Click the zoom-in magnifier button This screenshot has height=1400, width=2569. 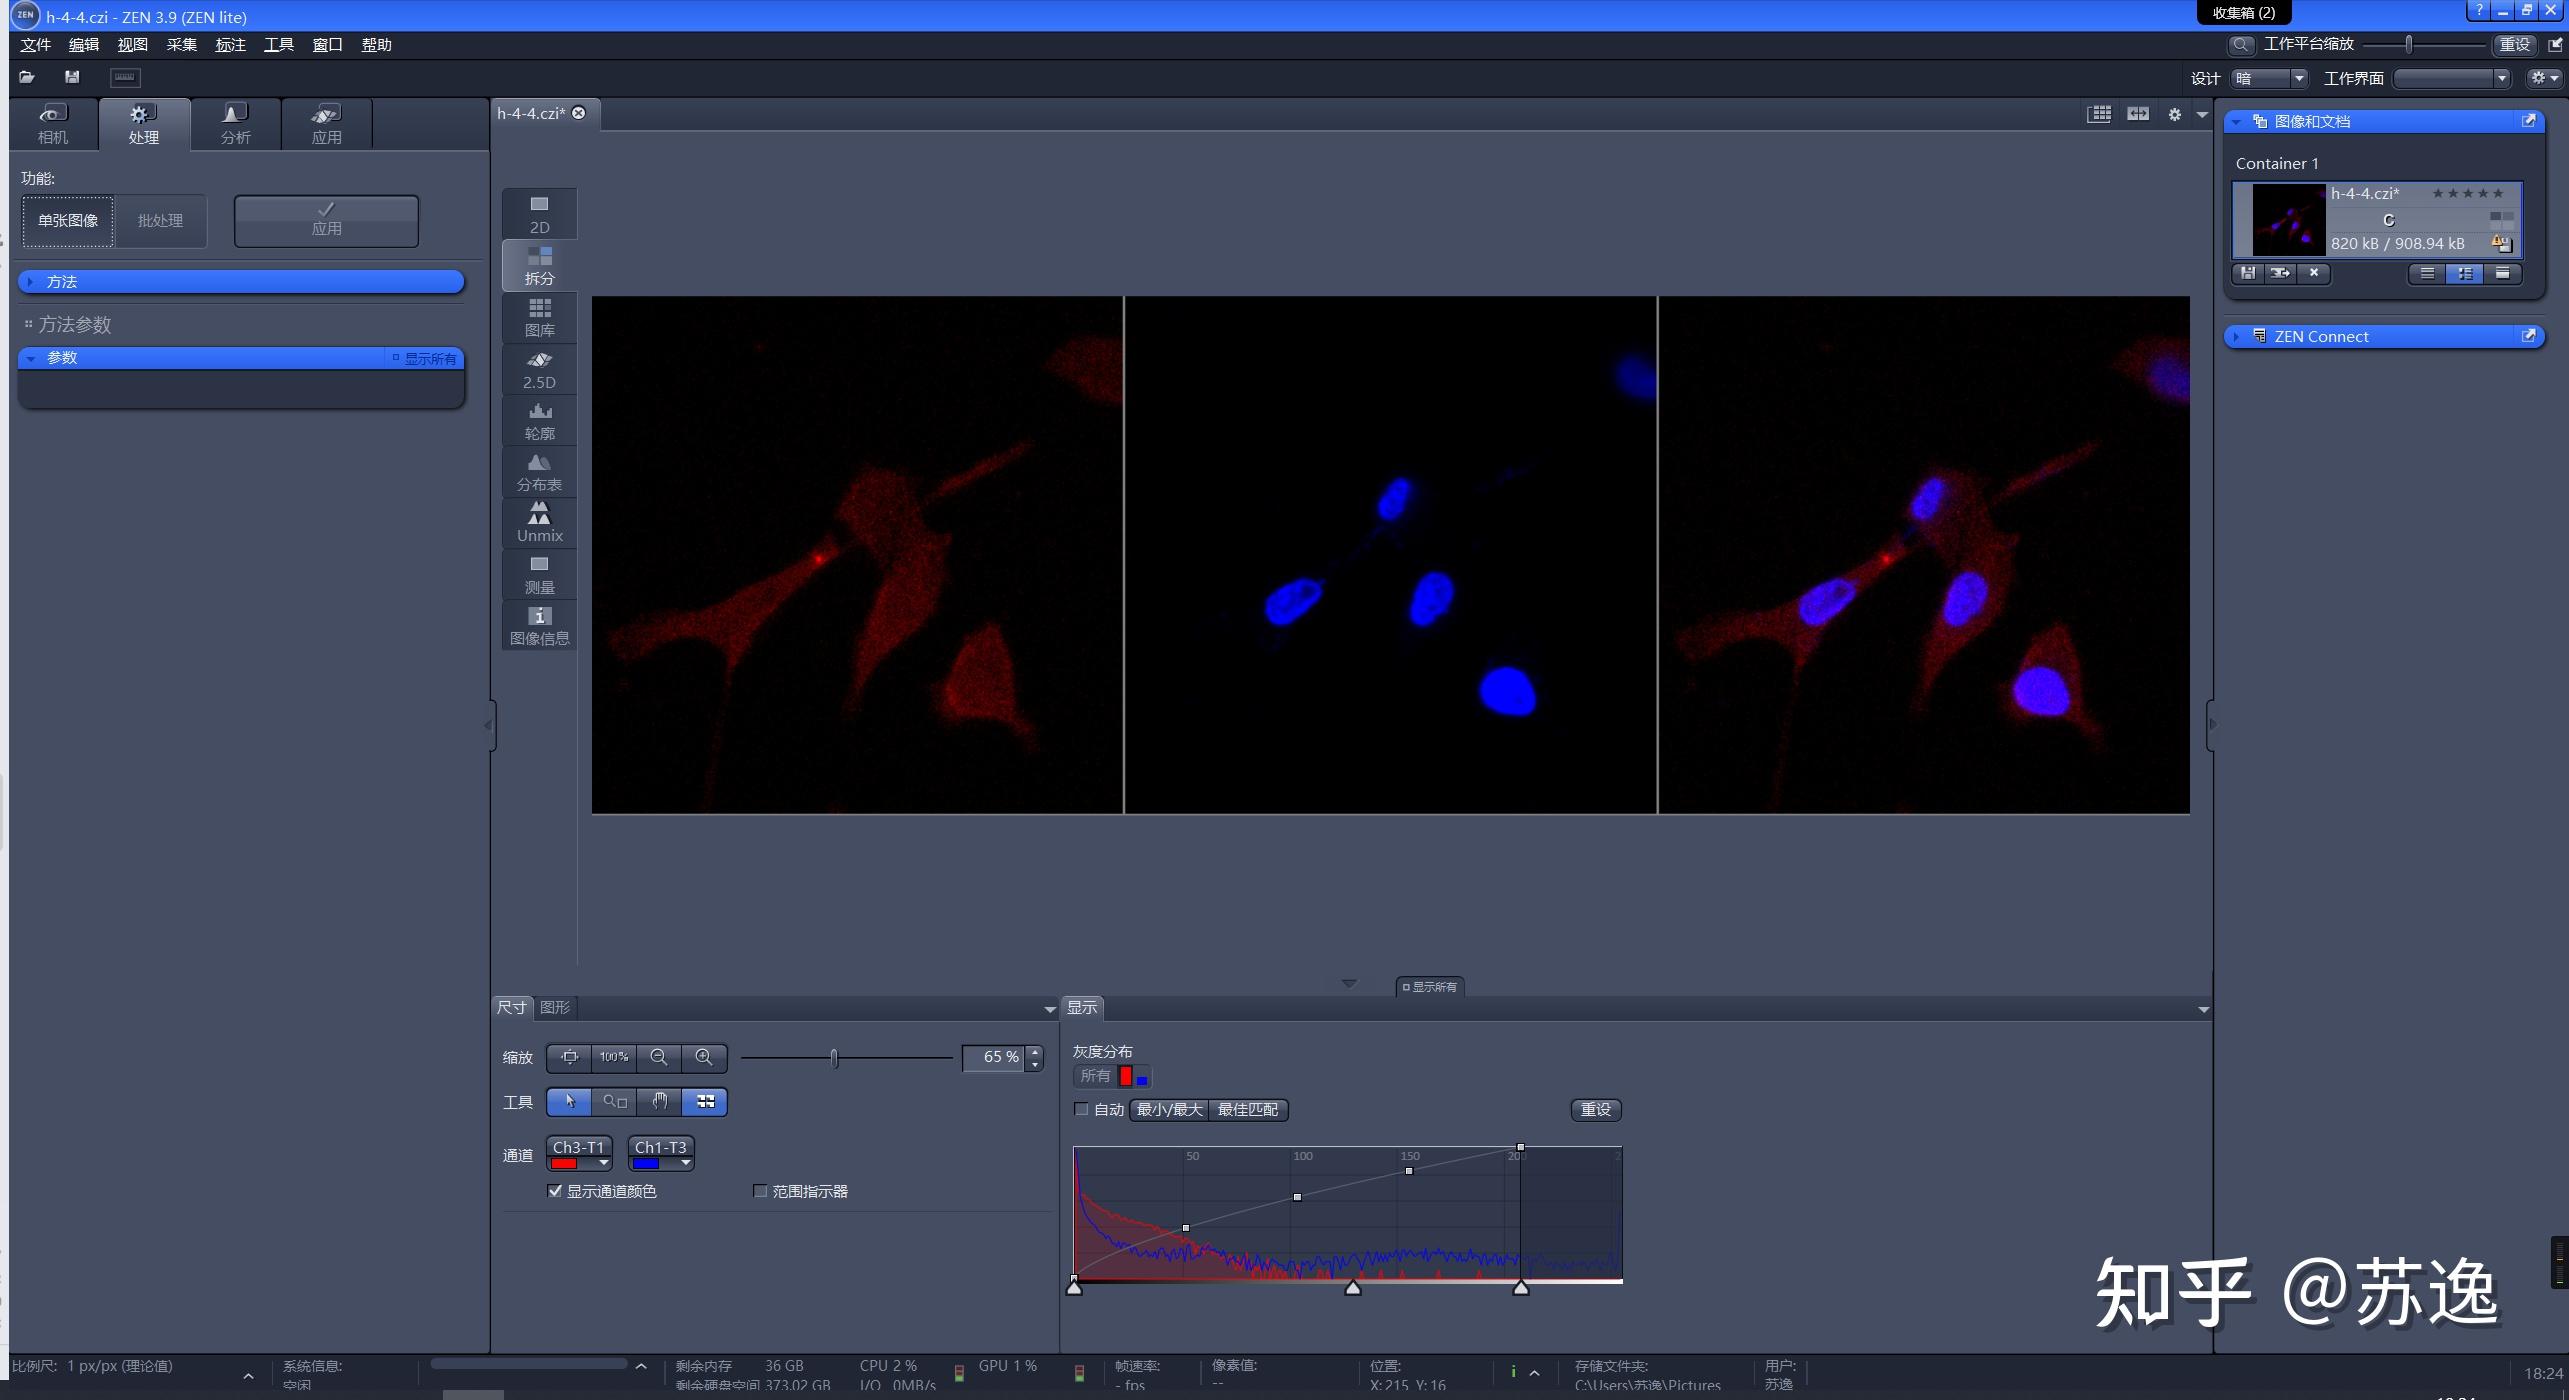click(704, 1057)
